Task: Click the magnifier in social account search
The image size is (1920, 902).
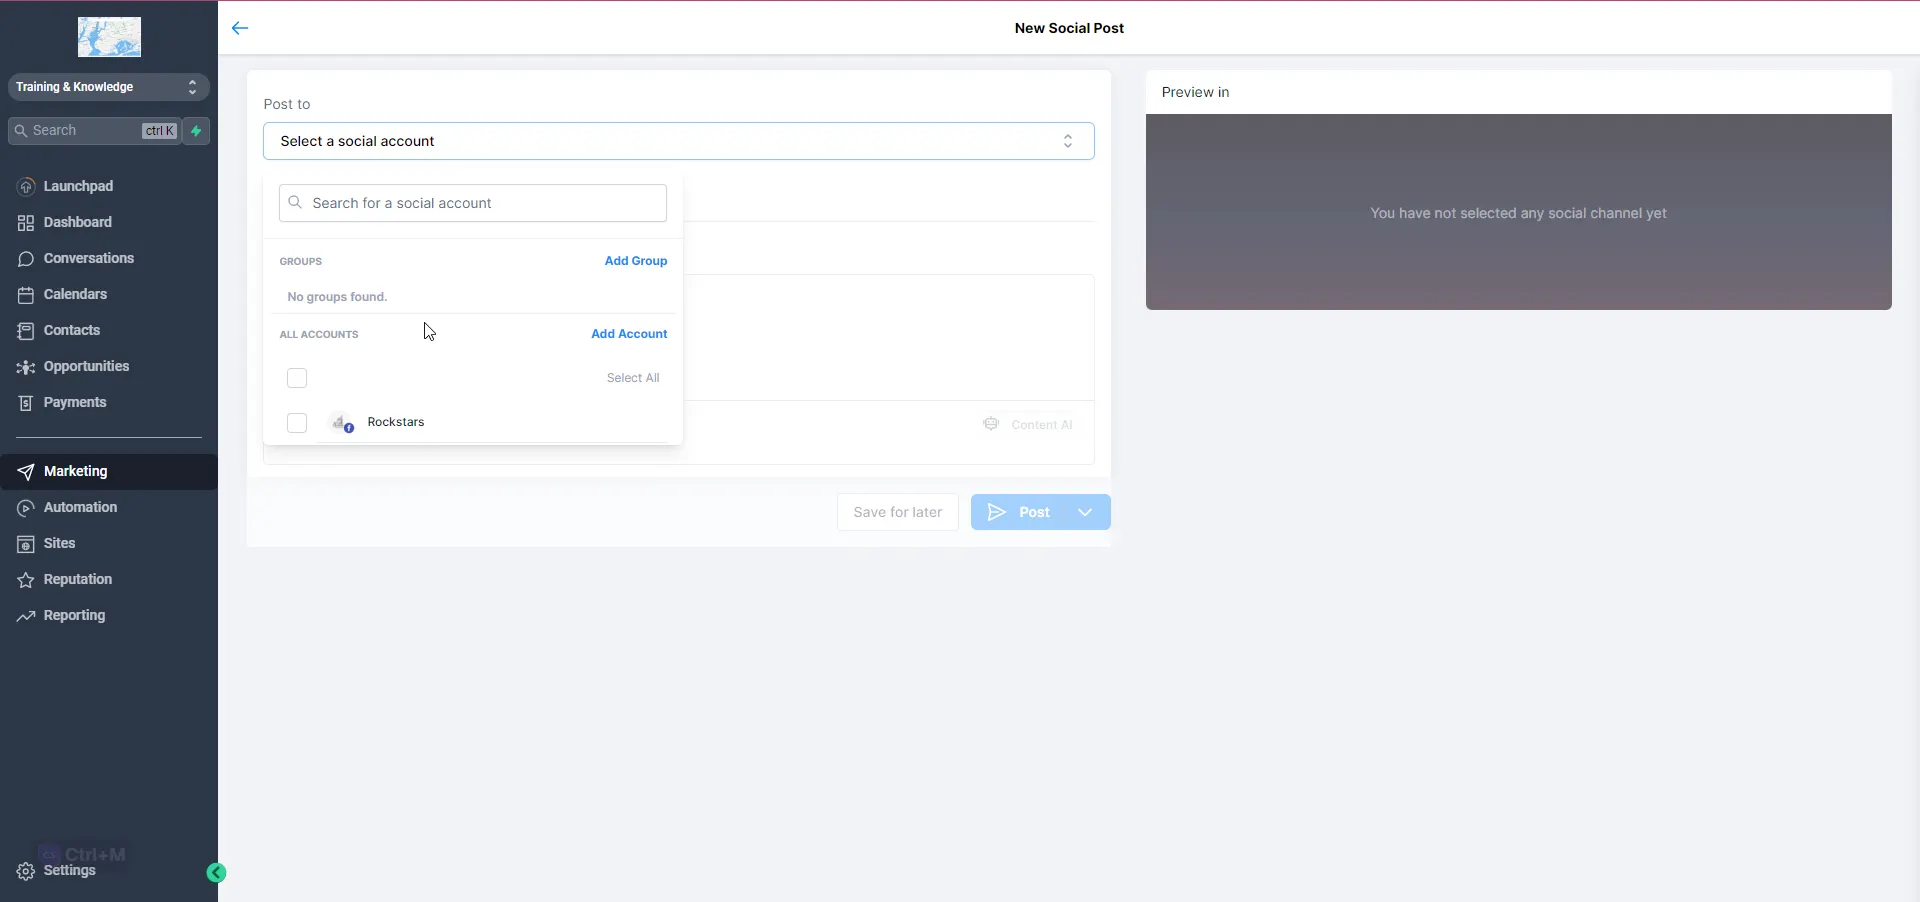Action: [295, 203]
